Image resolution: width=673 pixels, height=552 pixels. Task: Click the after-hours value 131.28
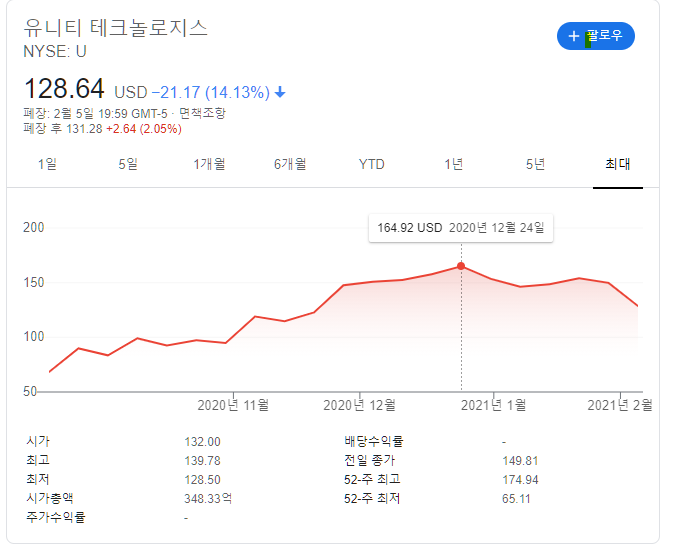click(84, 129)
